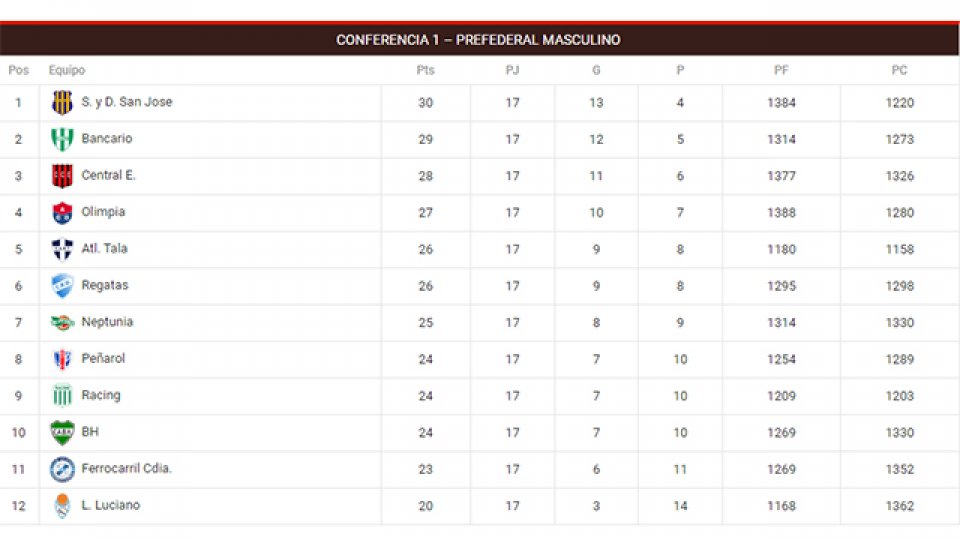Click the PJ column header
Viewport: 960px width, 540px height.
pyautogui.click(x=512, y=71)
